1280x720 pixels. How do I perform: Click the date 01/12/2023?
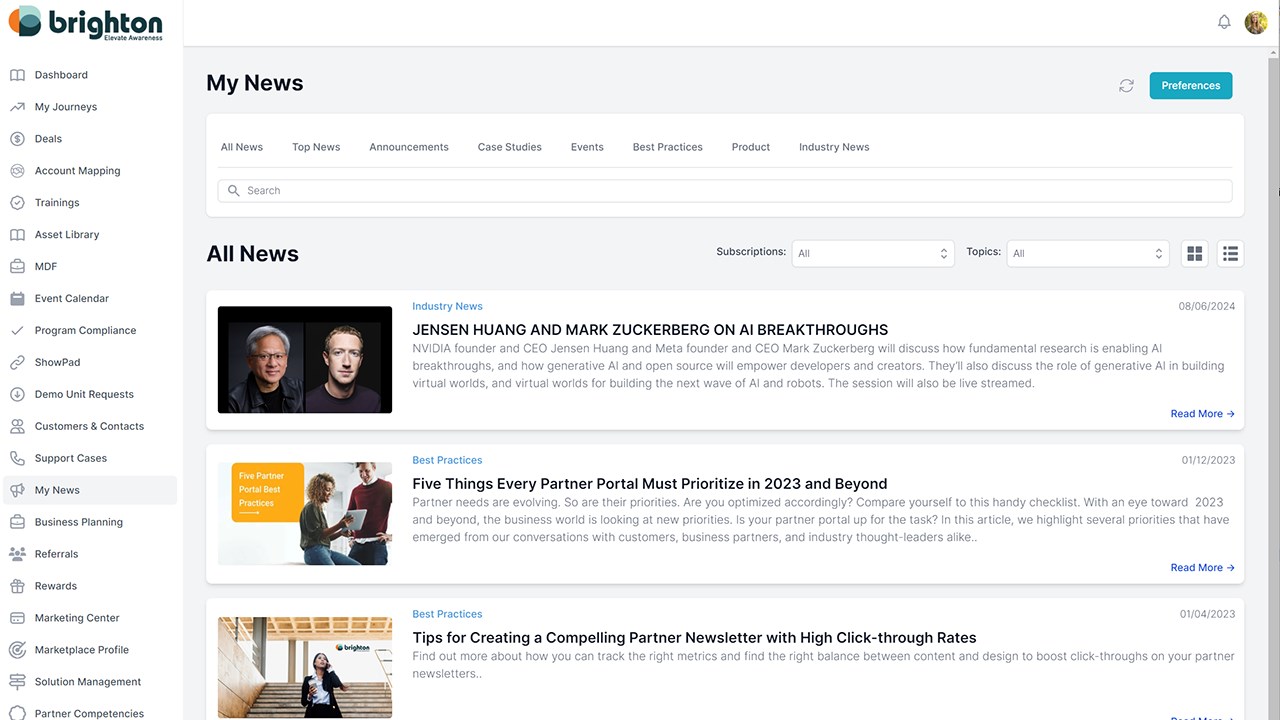pos(1208,461)
